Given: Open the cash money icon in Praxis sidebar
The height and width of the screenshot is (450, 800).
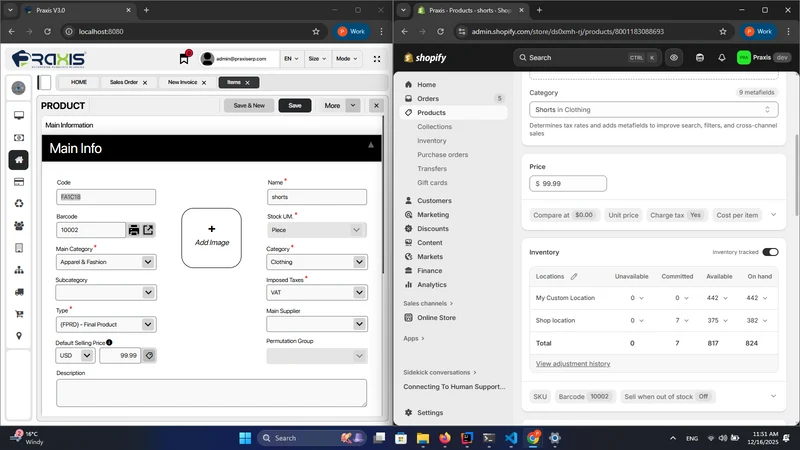Looking at the screenshot, I should [x=19, y=138].
